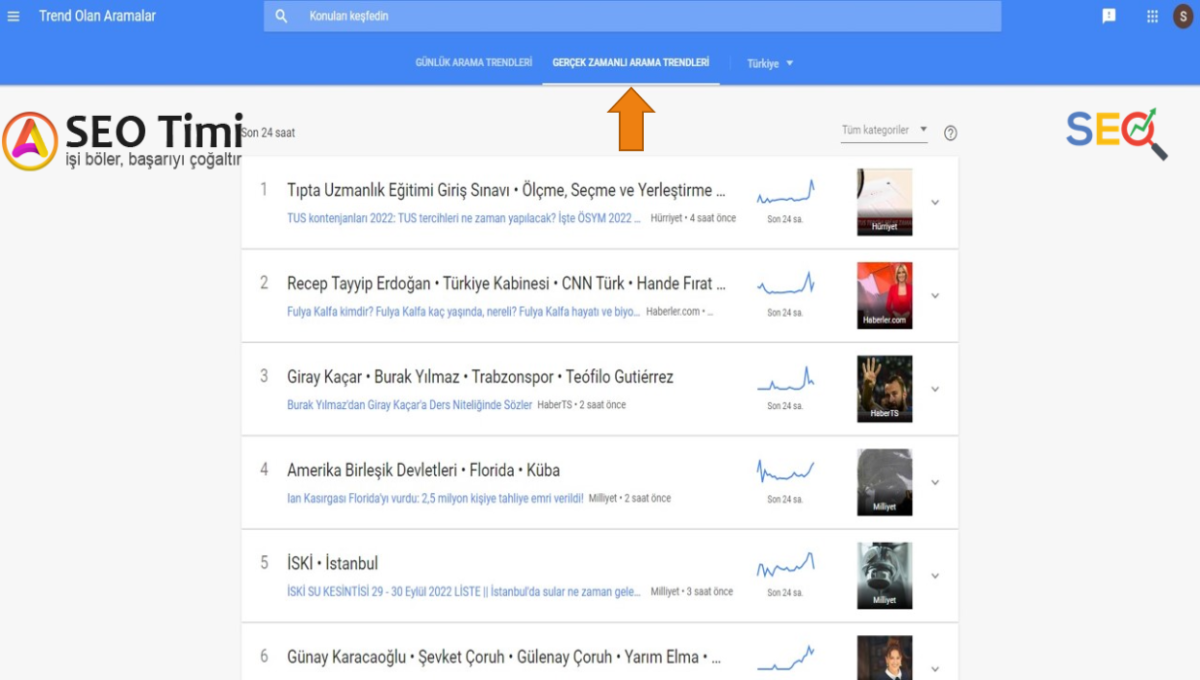1200x680 pixels.
Task: Select Gerçek Zamanlı Arama Trendleri tab
Action: point(631,62)
